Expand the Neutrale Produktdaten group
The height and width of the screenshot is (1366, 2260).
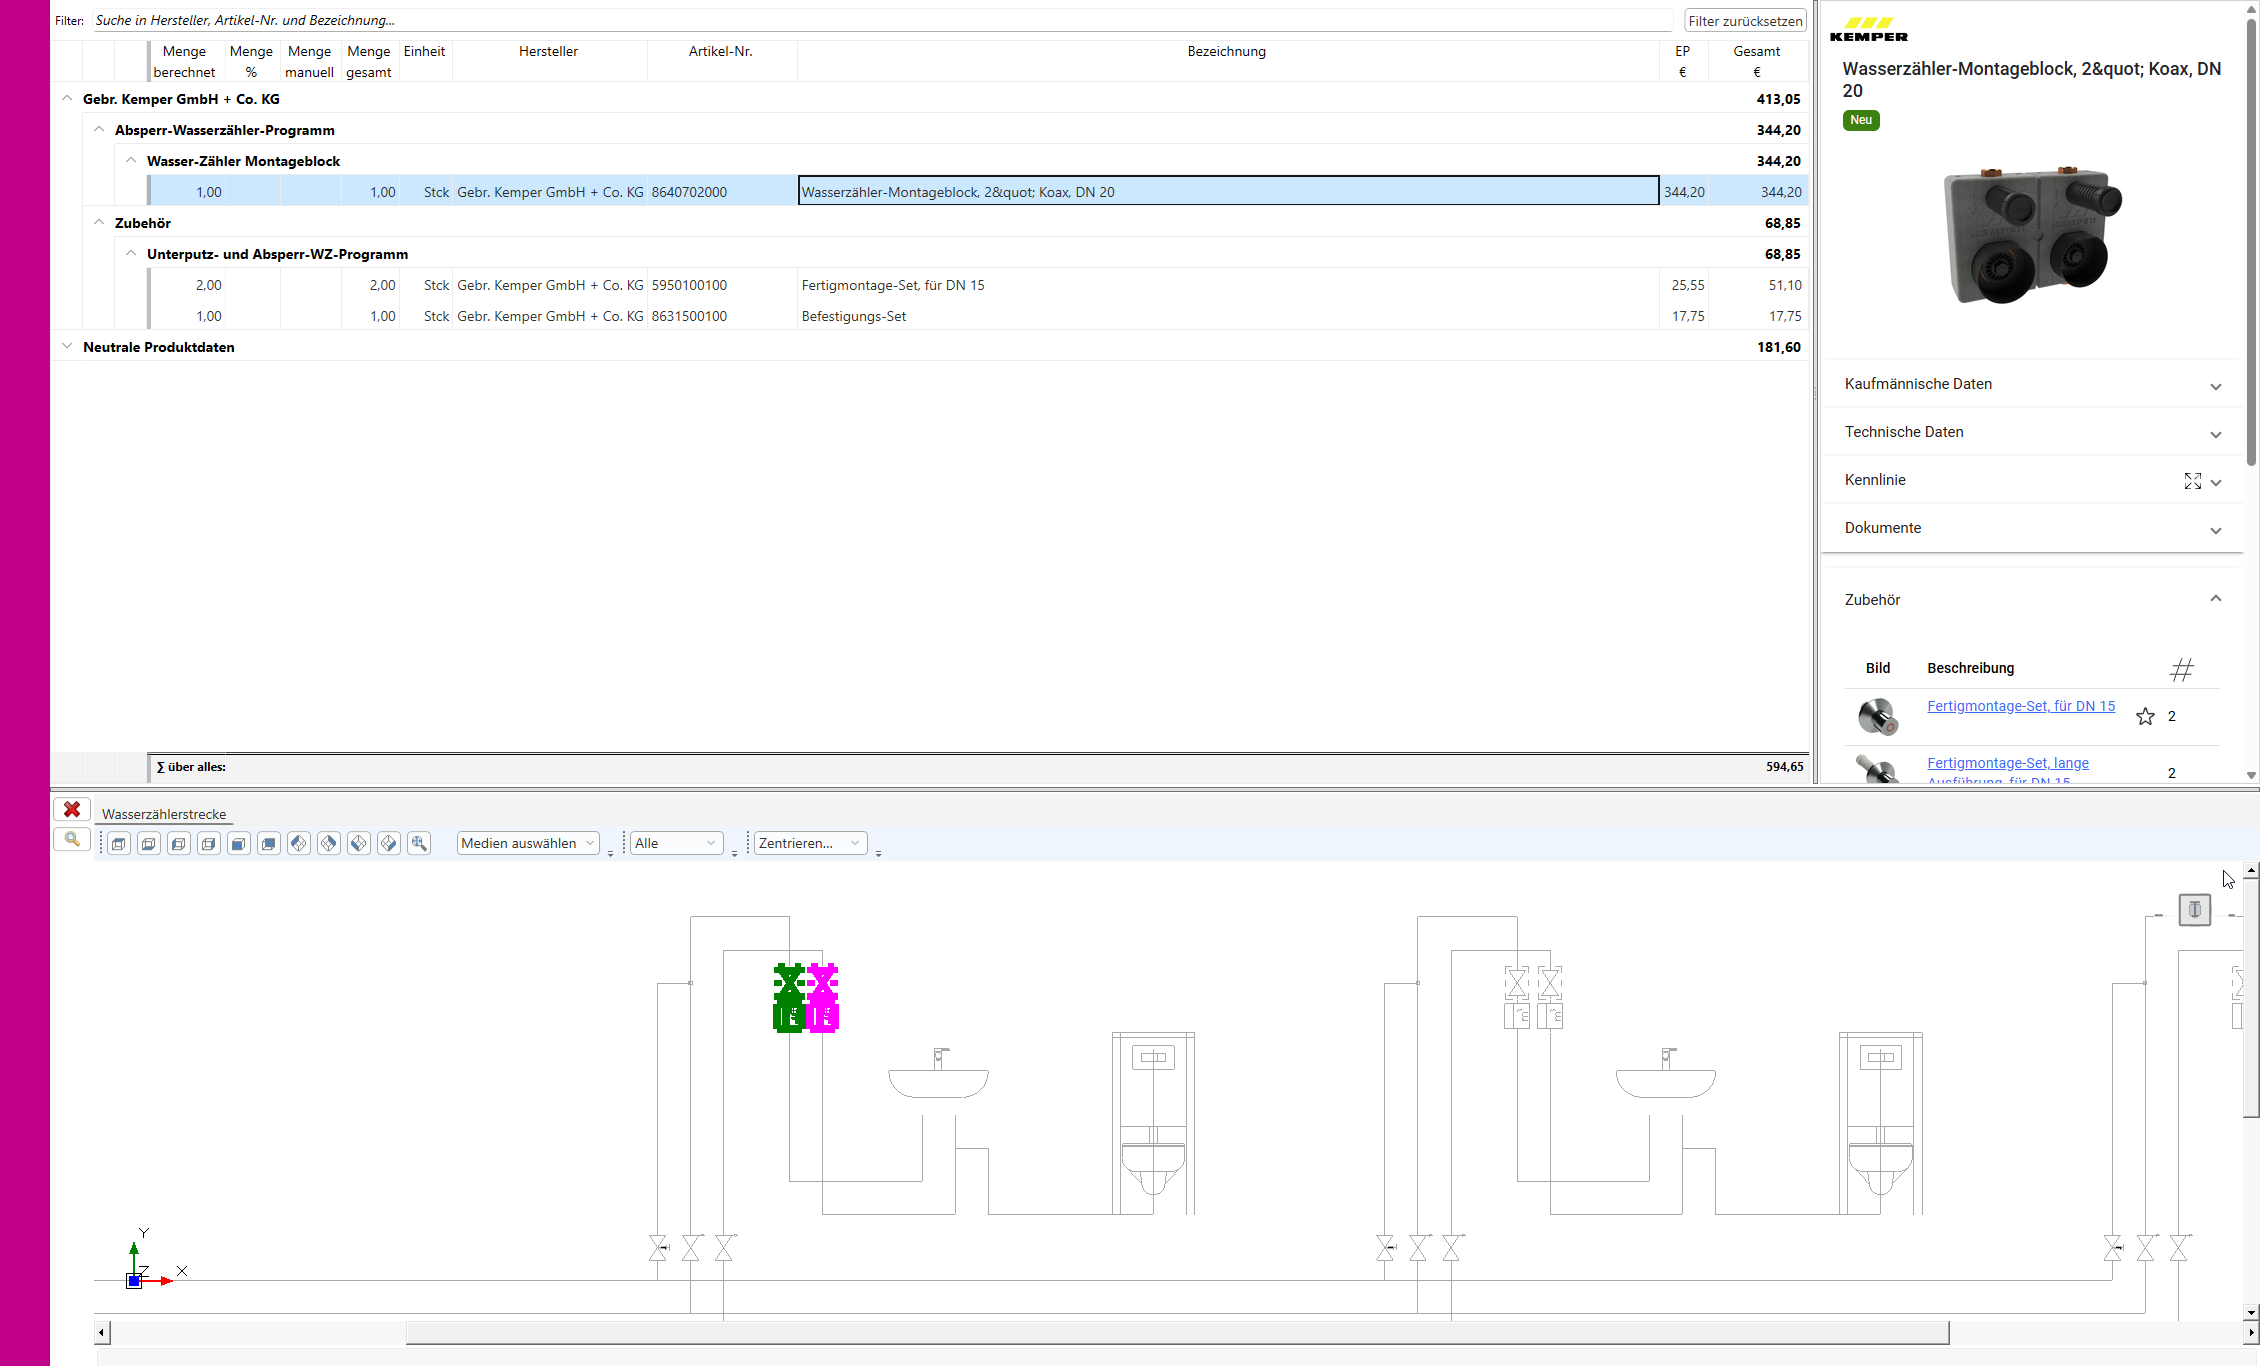(67, 346)
